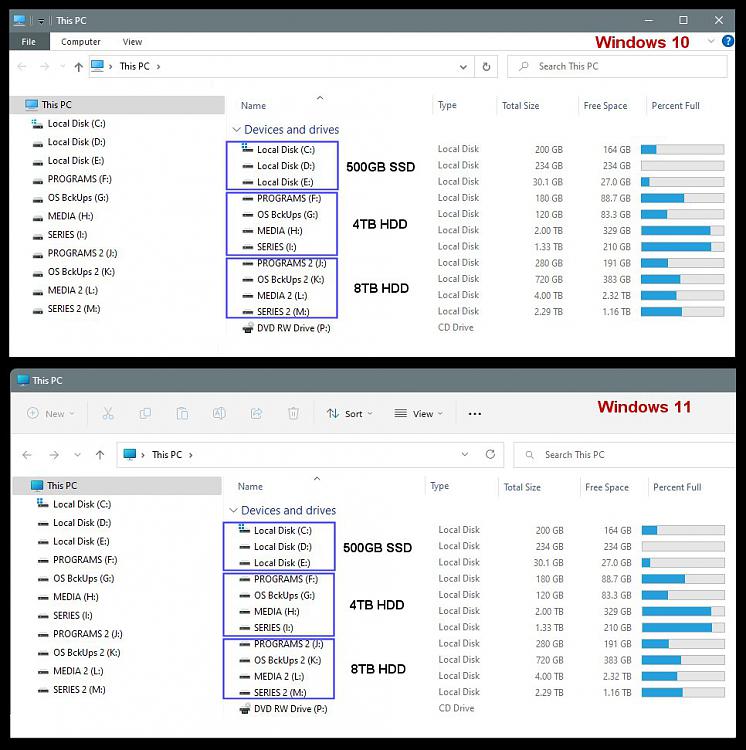Expand the ribbon chevron in Windows 10 window
The image size is (746, 750).
[711, 41]
